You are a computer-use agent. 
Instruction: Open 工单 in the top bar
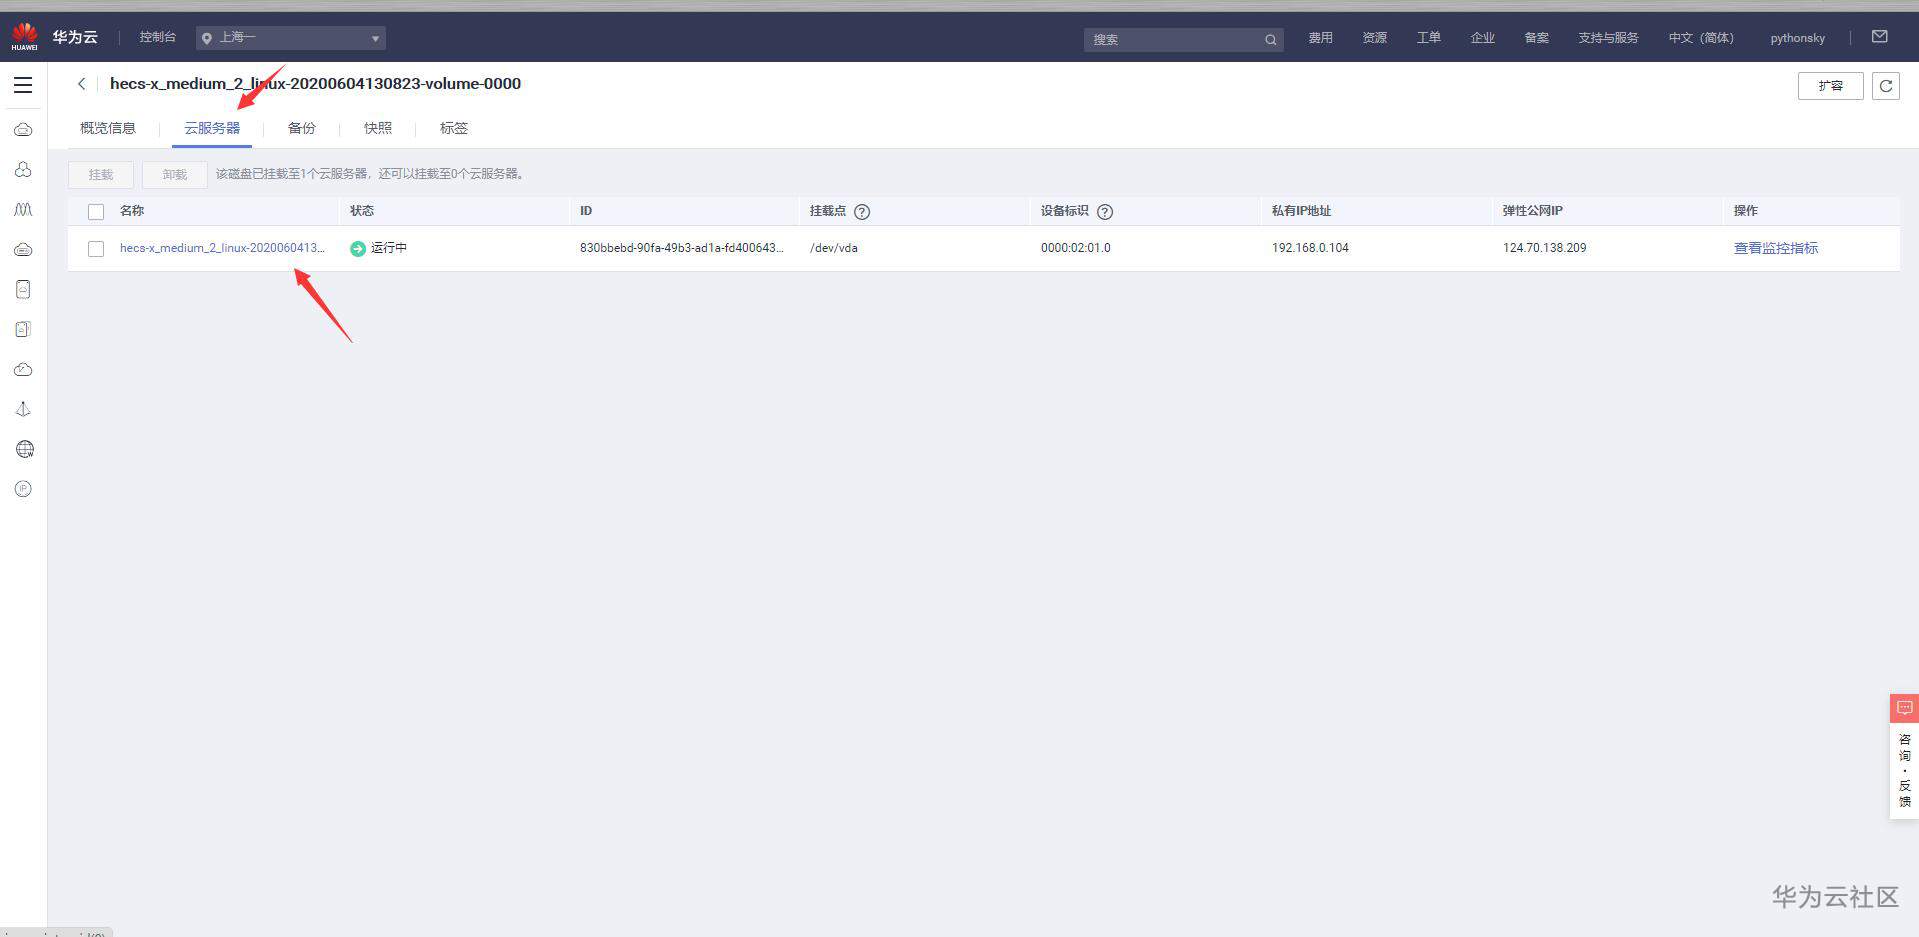[x=1429, y=38]
